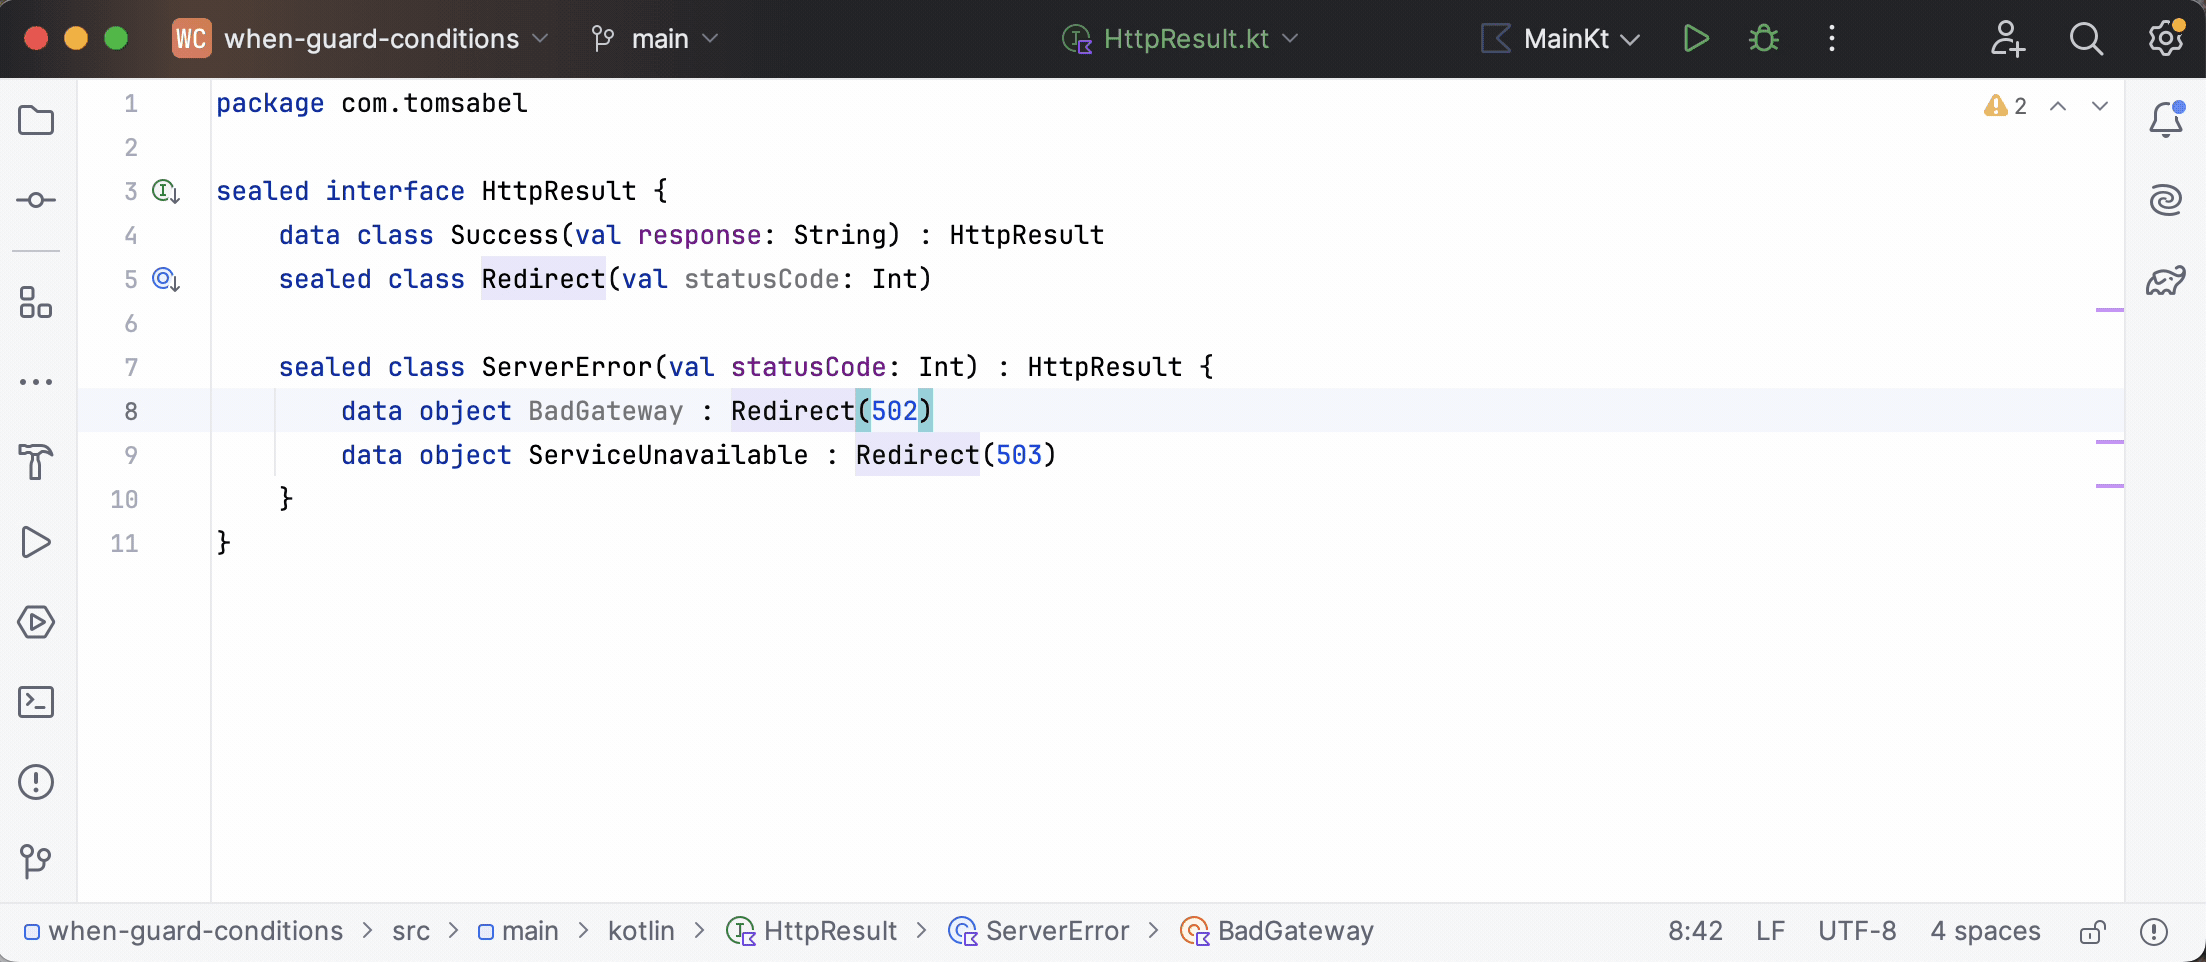Open the Commit tool window
Image resolution: width=2206 pixels, height=962 pixels.
click(36, 200)
